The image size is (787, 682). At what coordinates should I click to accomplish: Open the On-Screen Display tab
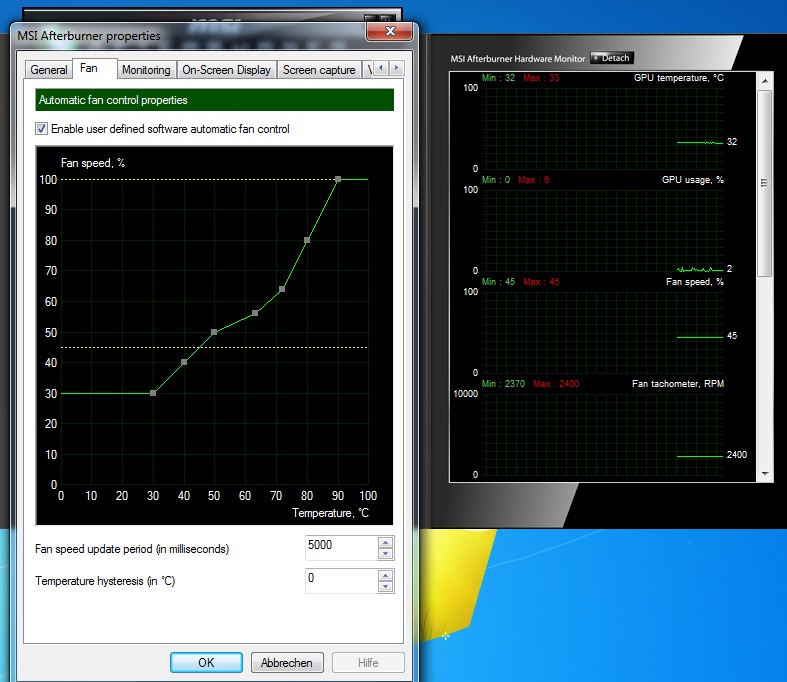226,70
